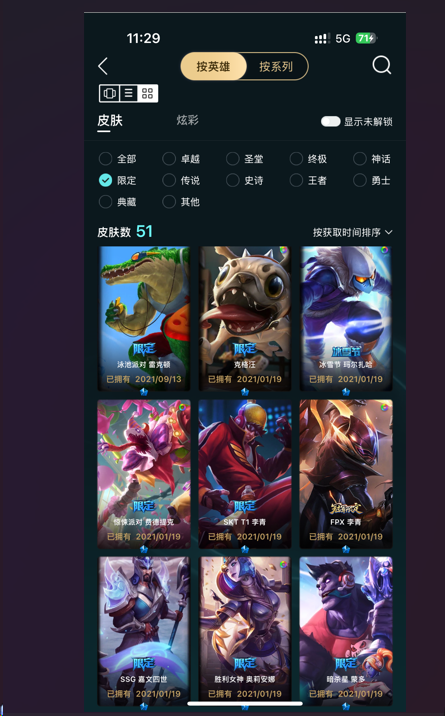Choose the 按英雄 segment button
Viewport: 445px width, 716px height.
(213, 67)
